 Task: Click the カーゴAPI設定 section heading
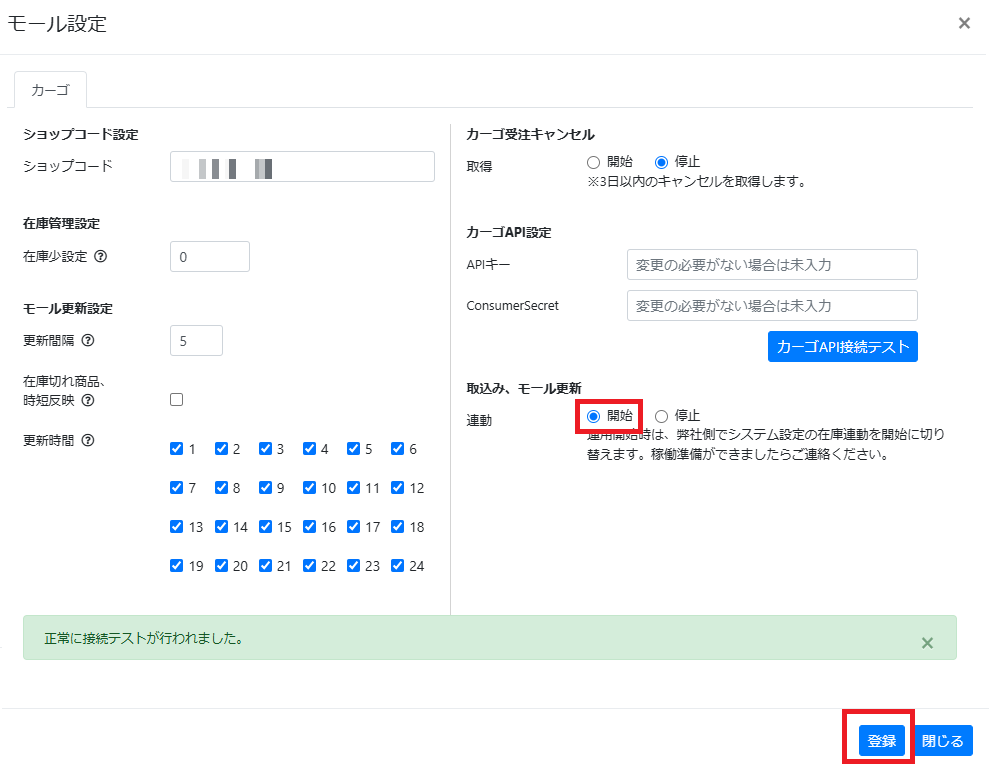pos(508,232)
